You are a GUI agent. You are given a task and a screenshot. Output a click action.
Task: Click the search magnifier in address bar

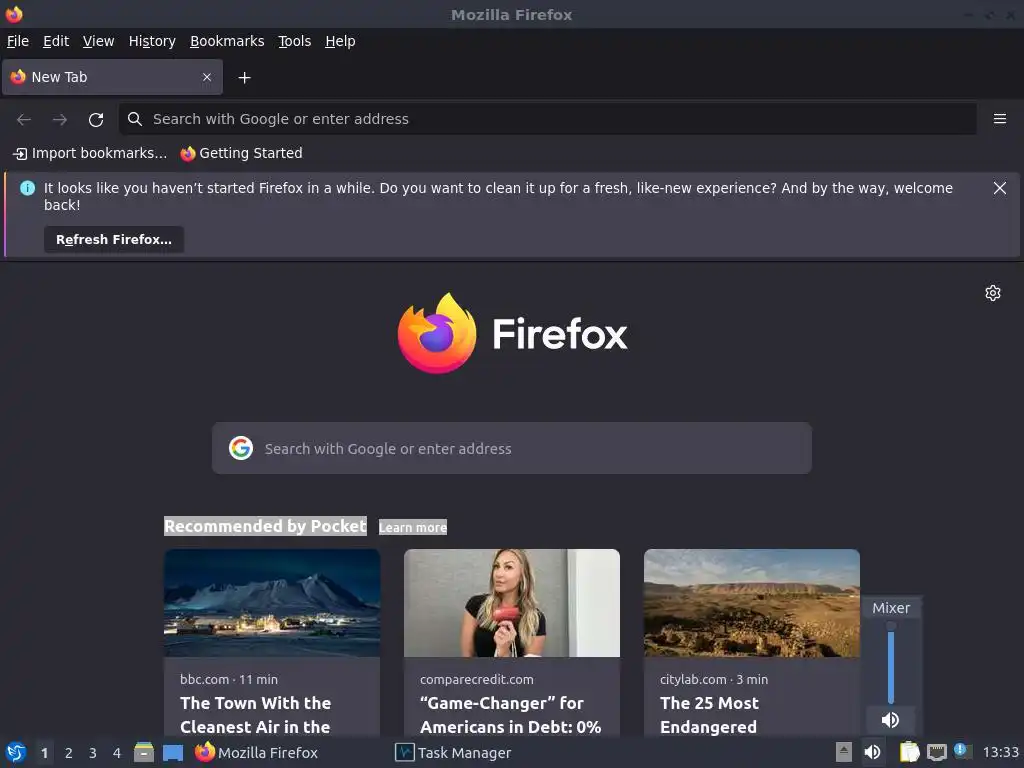click(135, 119)
